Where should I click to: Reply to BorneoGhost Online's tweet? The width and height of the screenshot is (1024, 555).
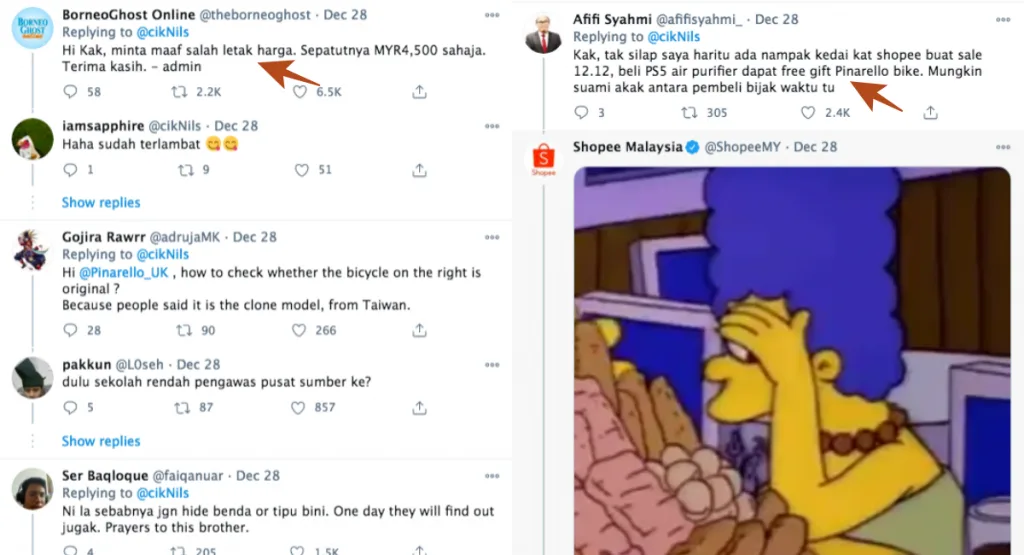70,92
